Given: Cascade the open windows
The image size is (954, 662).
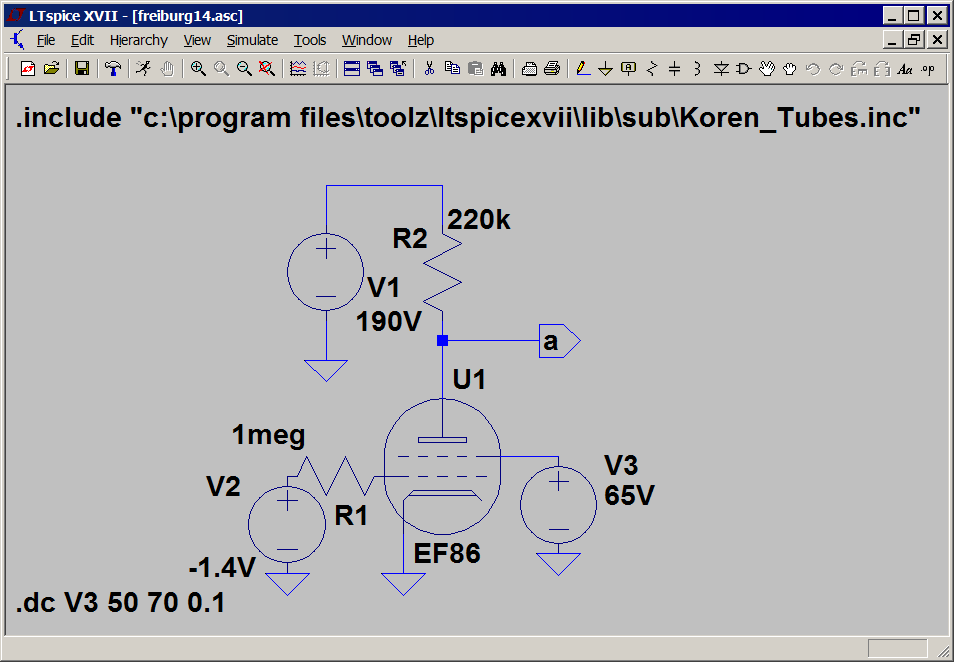Looking at the screenshot, I should point(375,69).
